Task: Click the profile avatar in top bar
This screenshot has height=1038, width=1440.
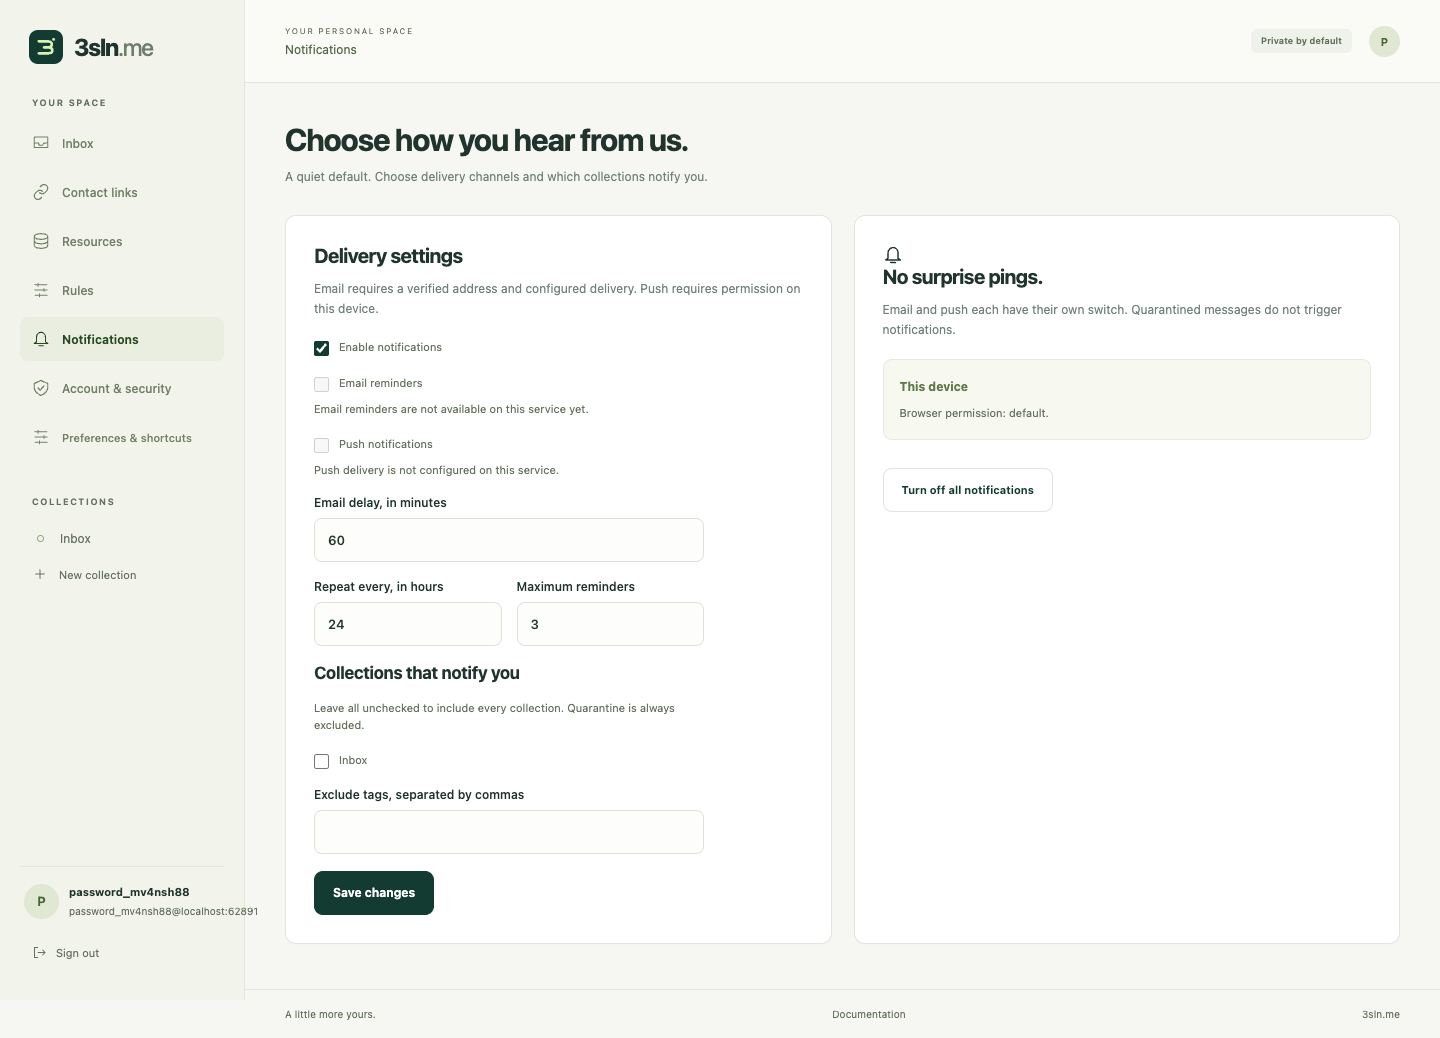Action: pyautogui.click(x=1384, y=41)
